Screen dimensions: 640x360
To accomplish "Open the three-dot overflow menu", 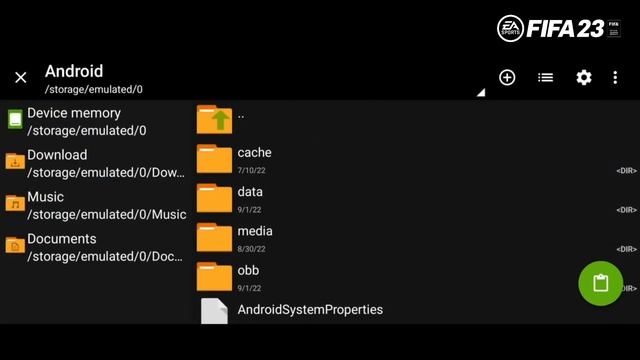I will tap(615, 78).
